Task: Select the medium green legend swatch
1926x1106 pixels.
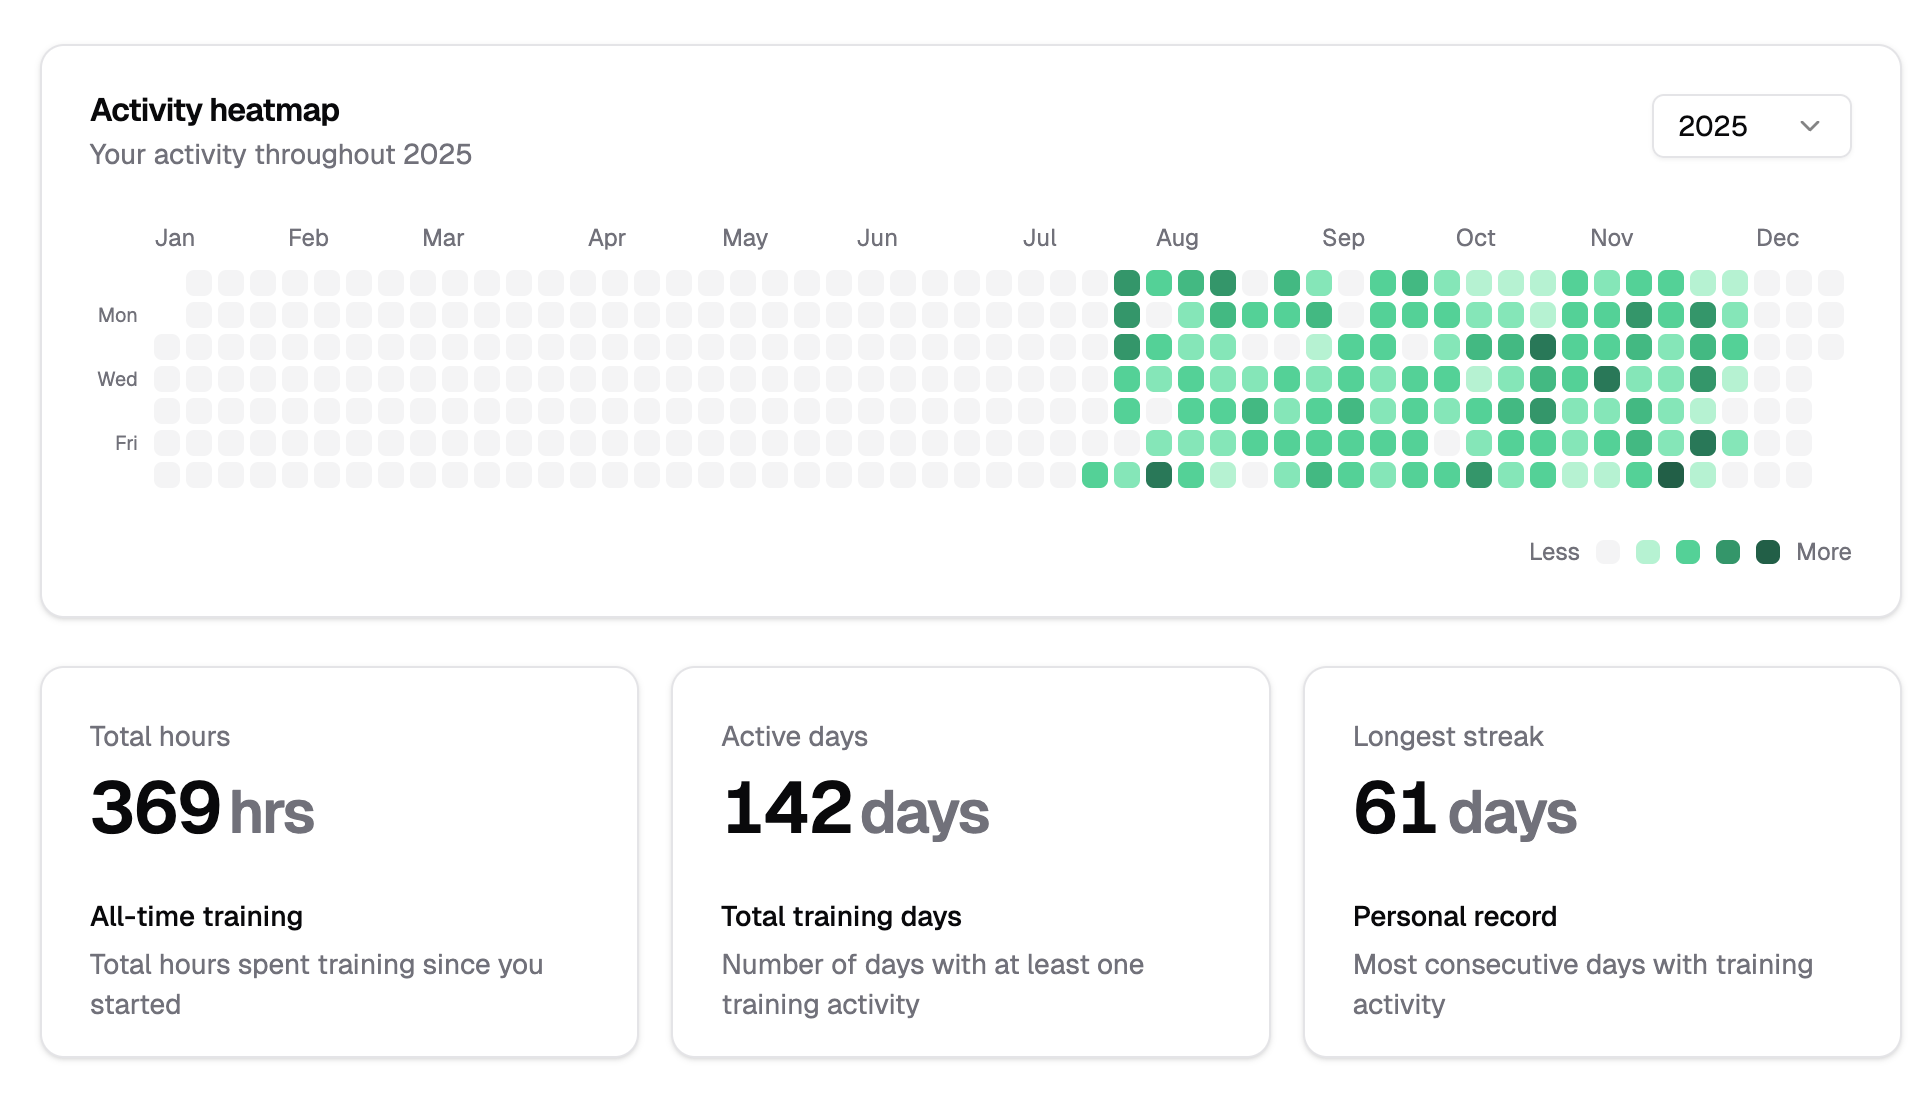Action: [1687, 551]
